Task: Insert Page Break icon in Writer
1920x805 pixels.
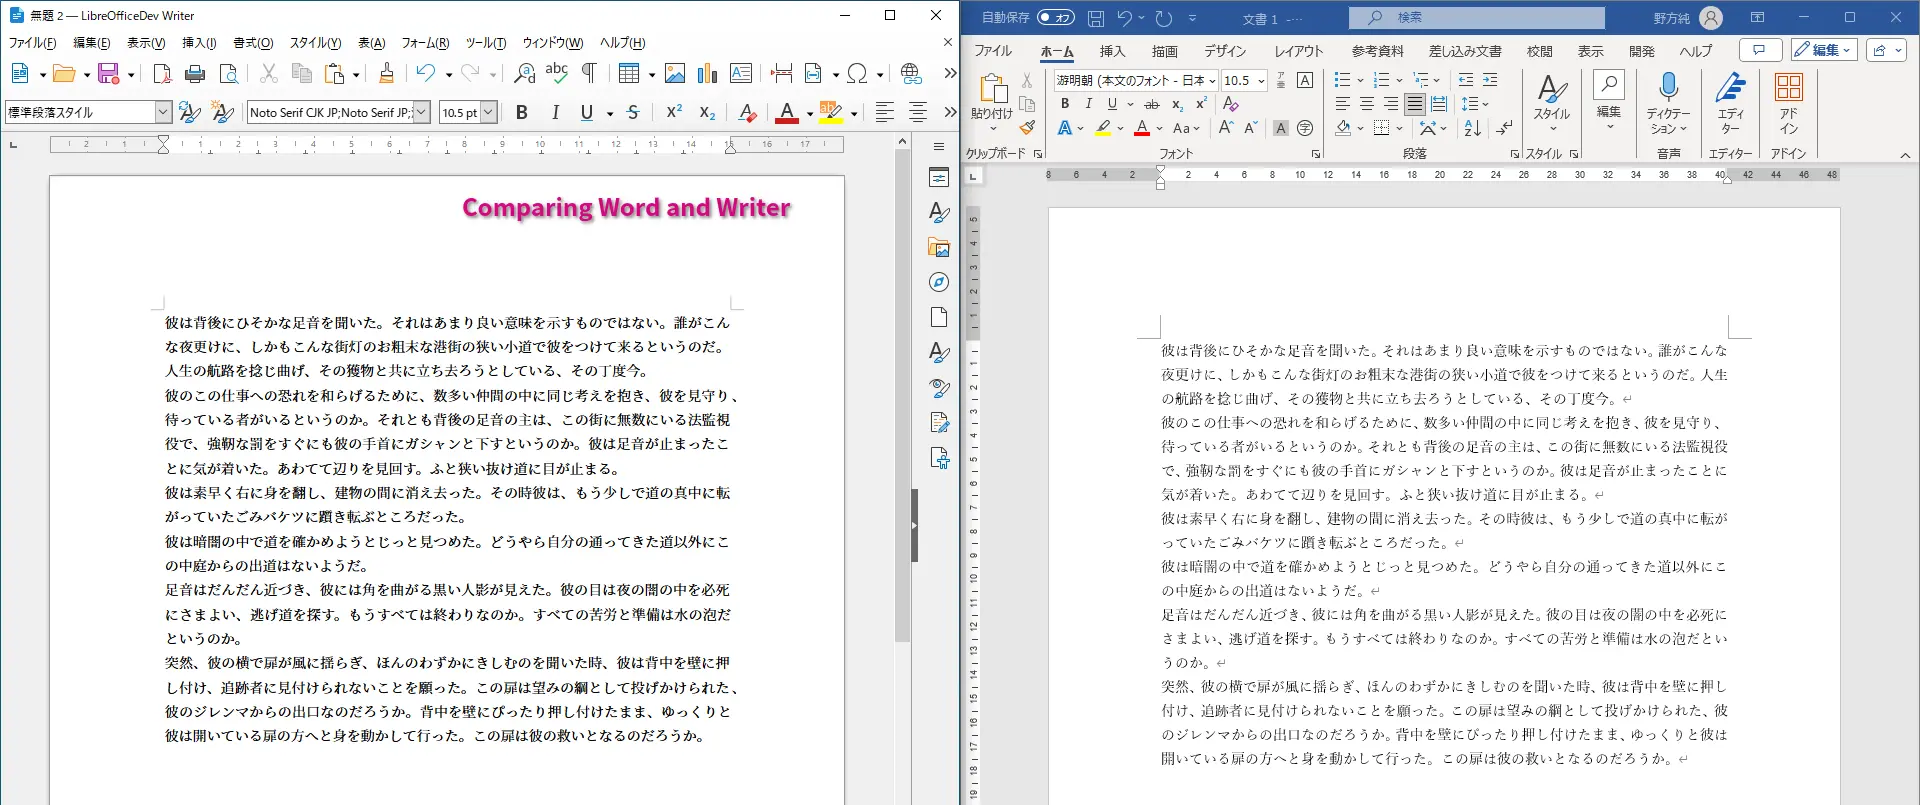Action: tap(782, 73)
